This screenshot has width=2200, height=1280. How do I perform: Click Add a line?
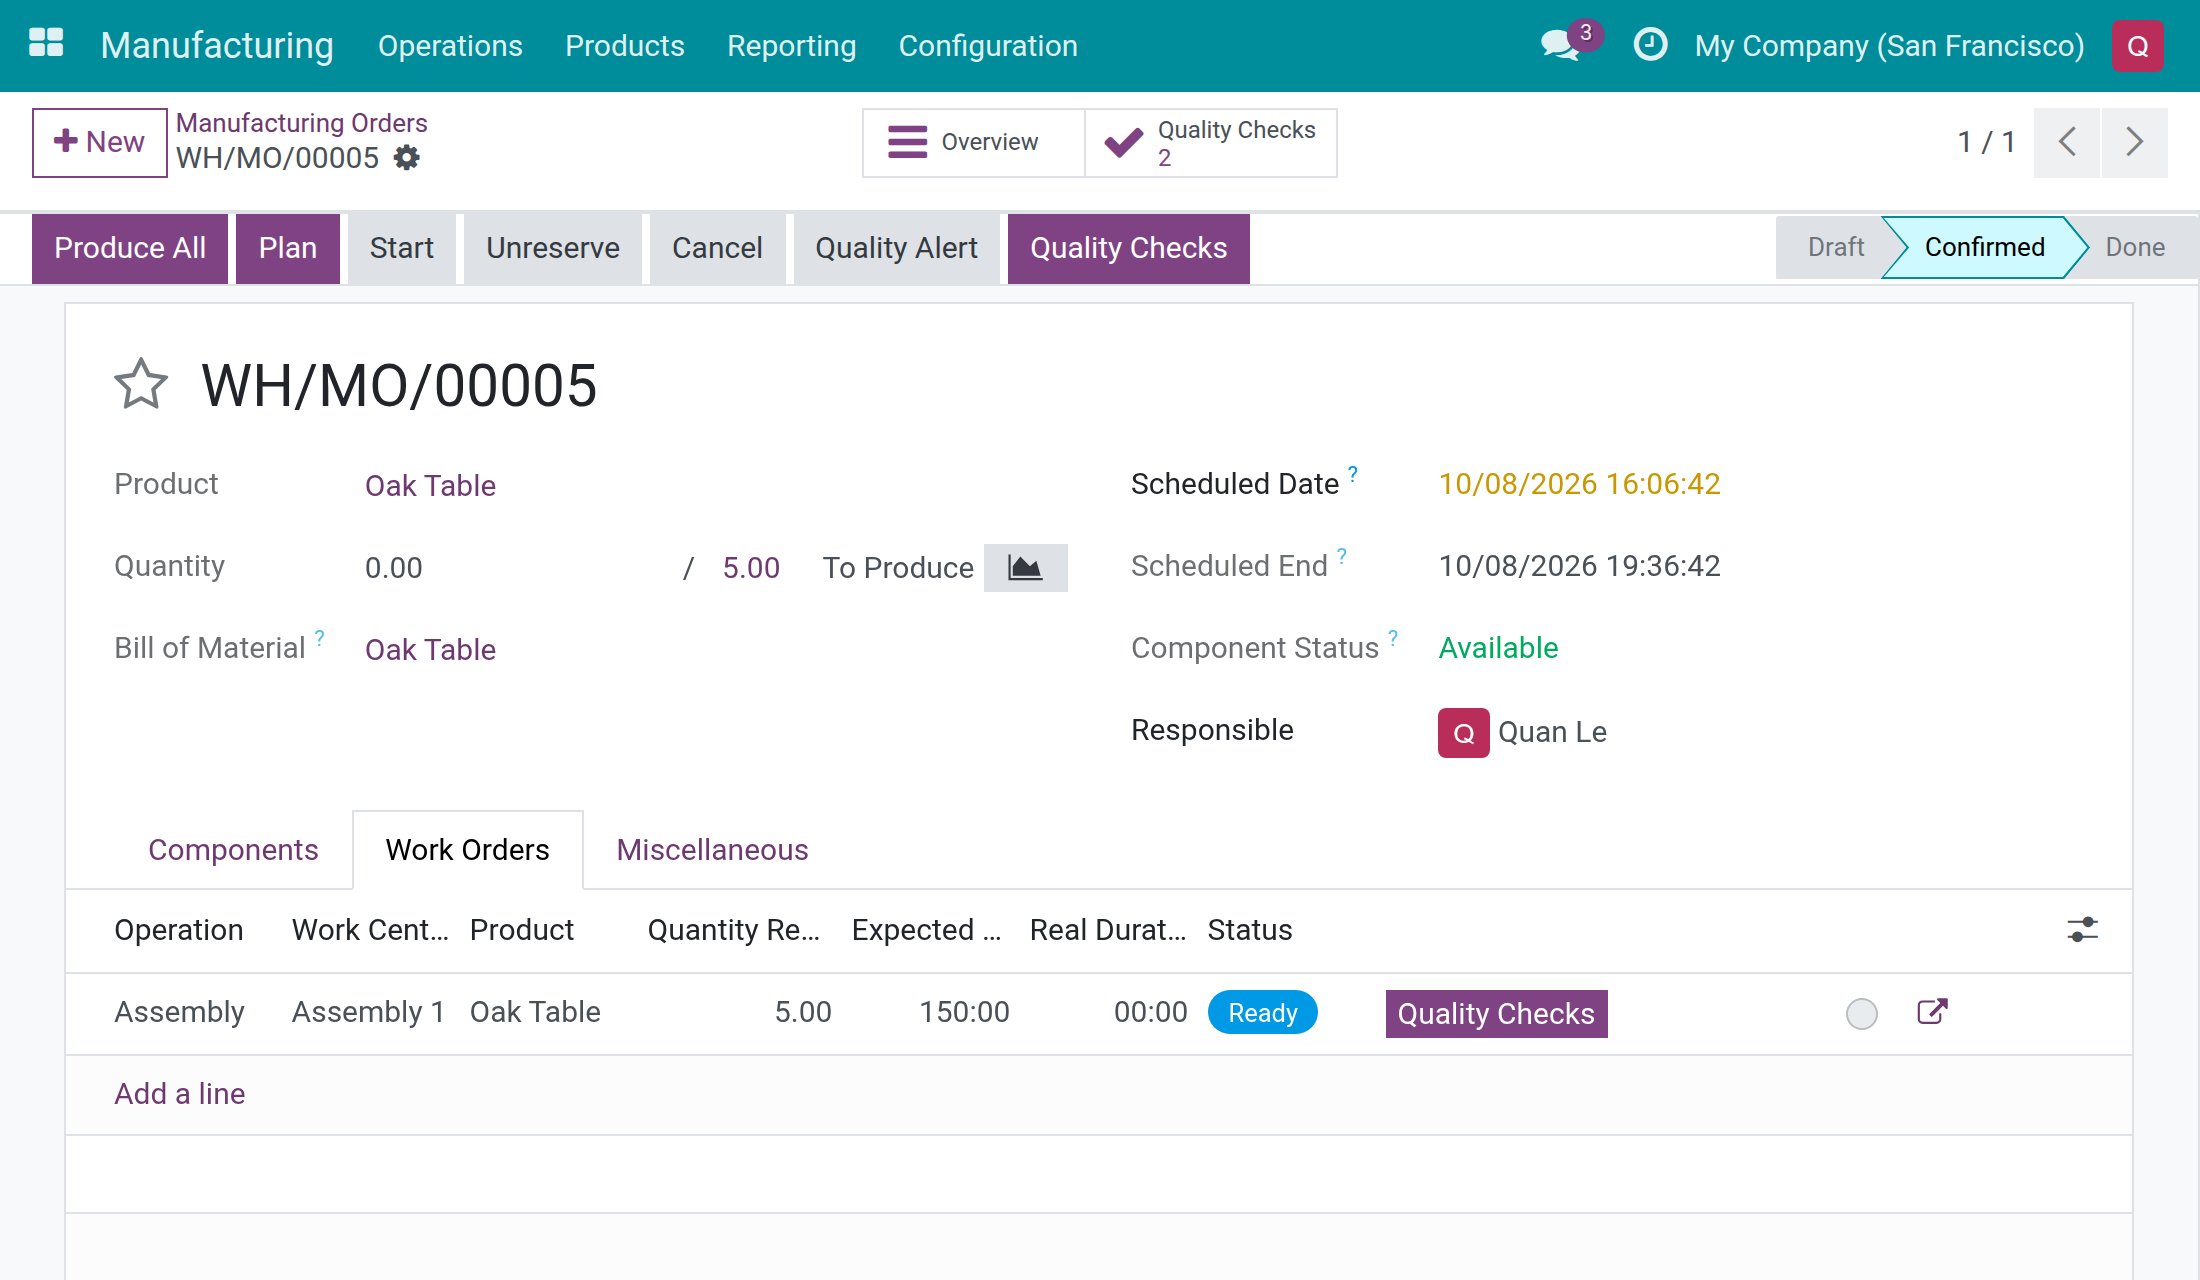pyautogui.click(x=180, y=1094)
